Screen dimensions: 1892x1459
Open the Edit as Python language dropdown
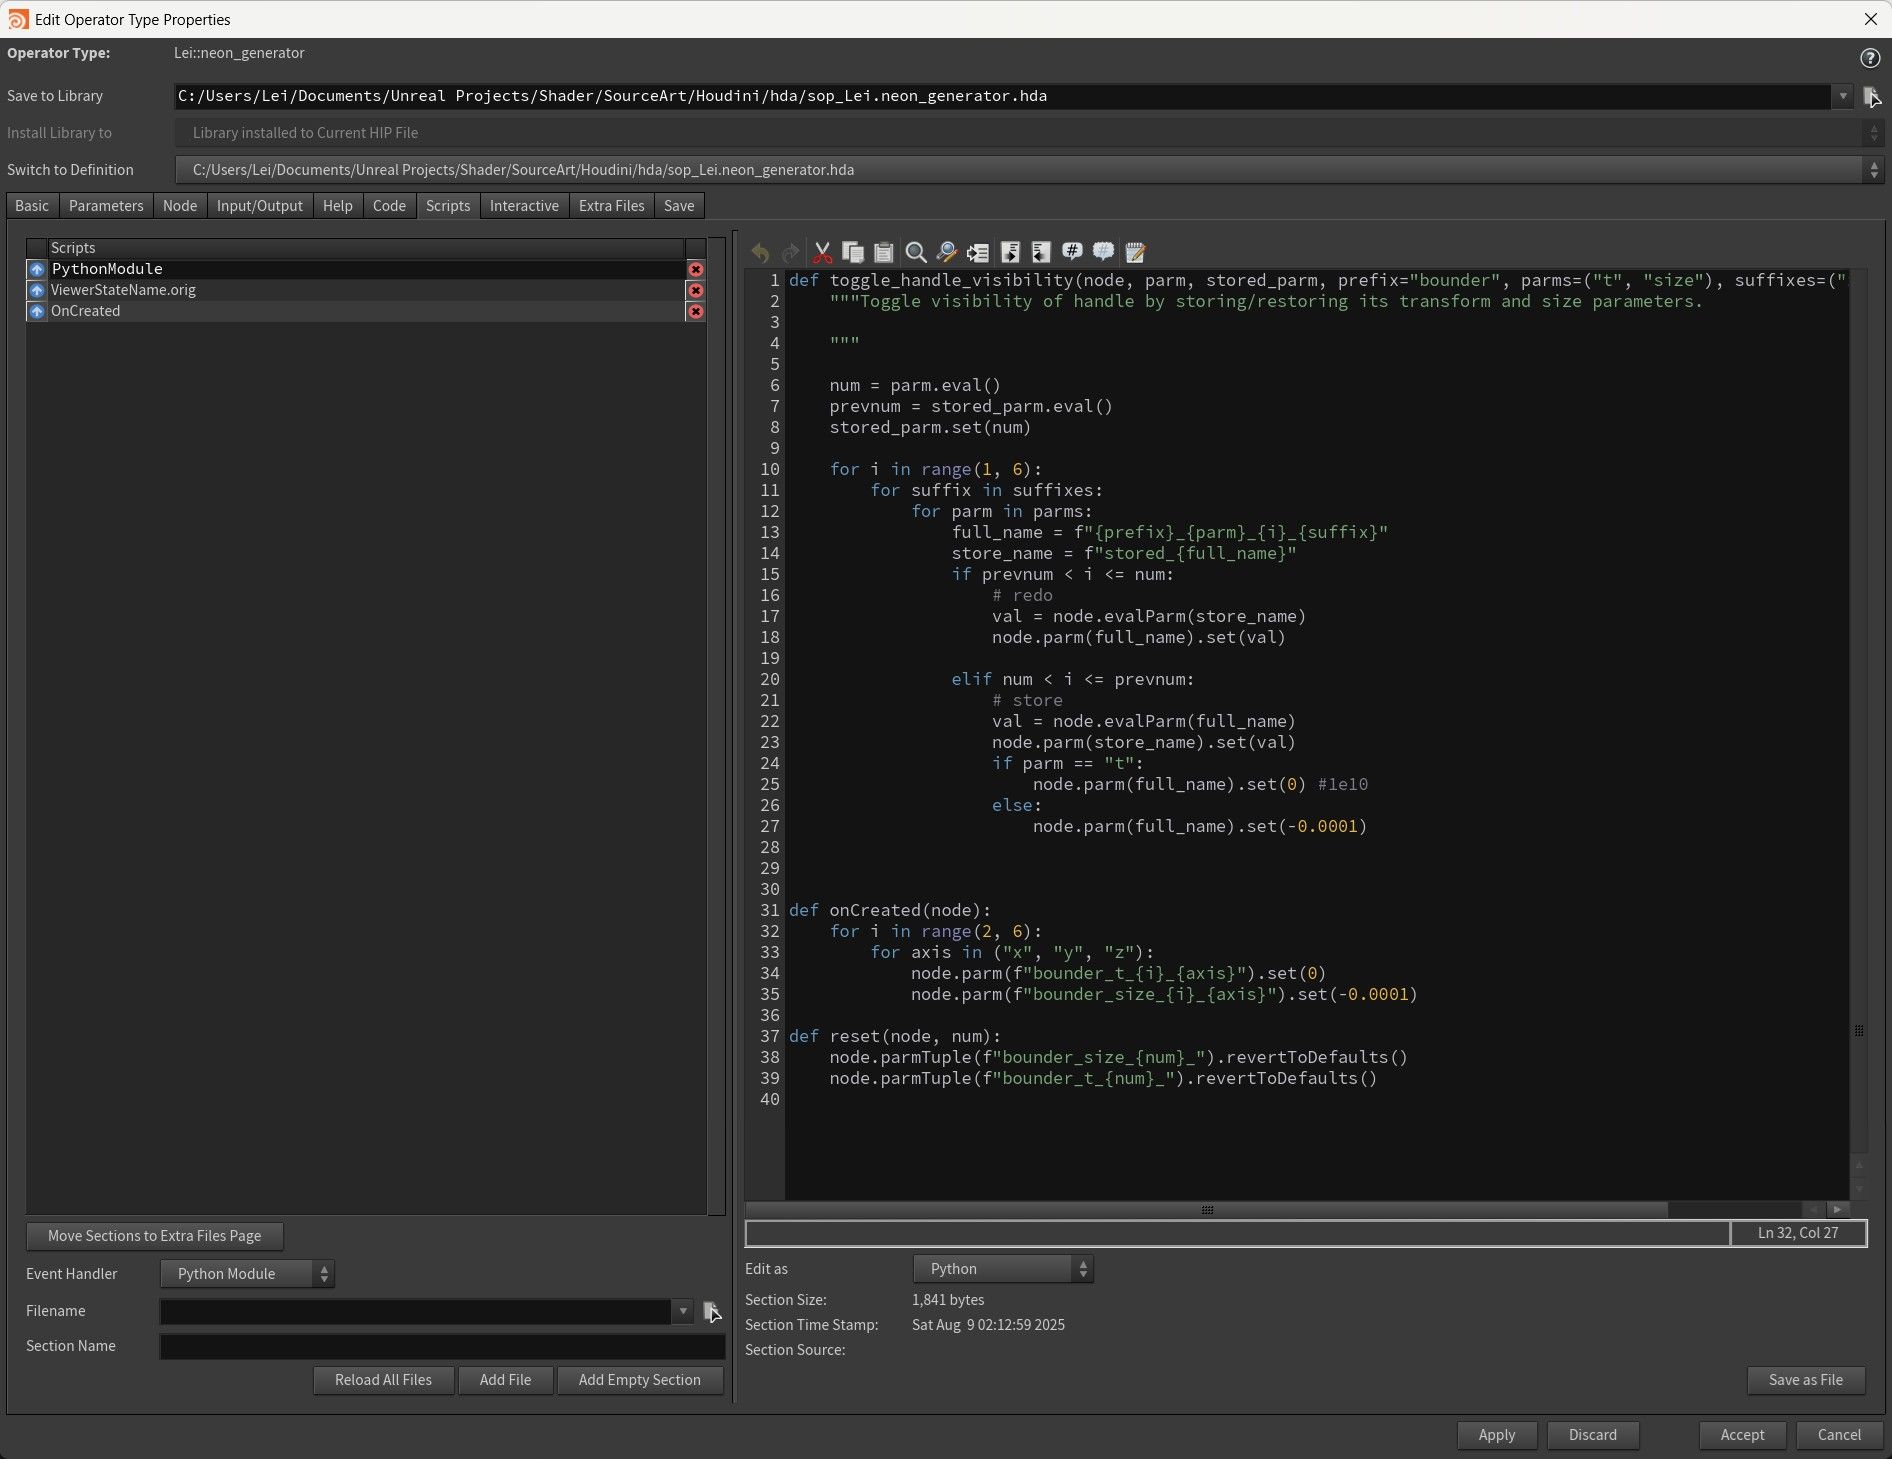tap(1003, 1268)
